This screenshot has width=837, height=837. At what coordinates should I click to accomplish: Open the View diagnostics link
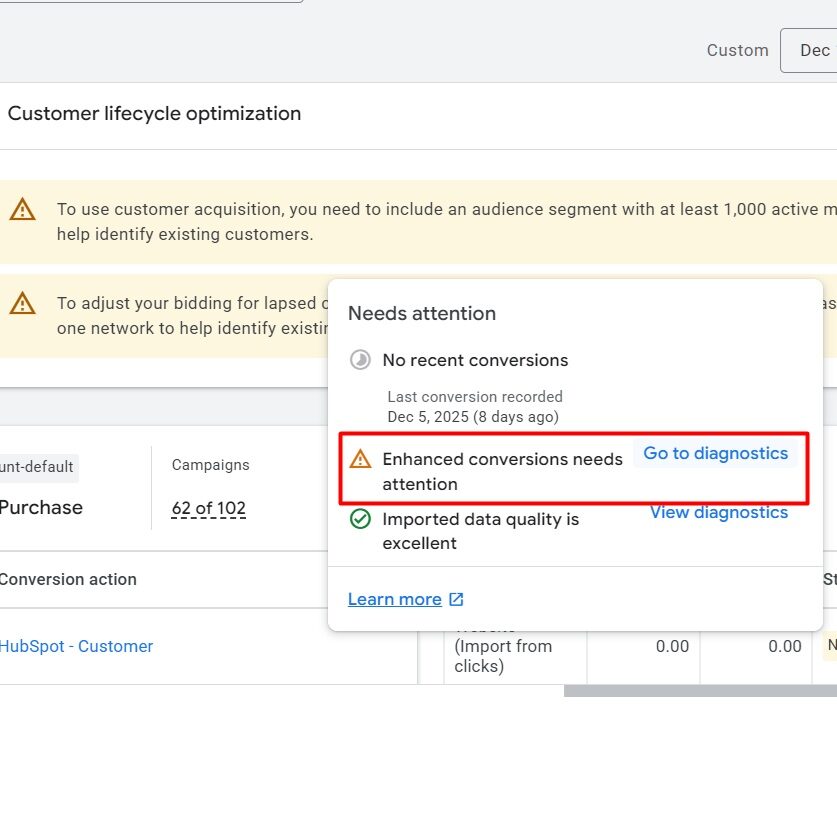coord(718,512)
